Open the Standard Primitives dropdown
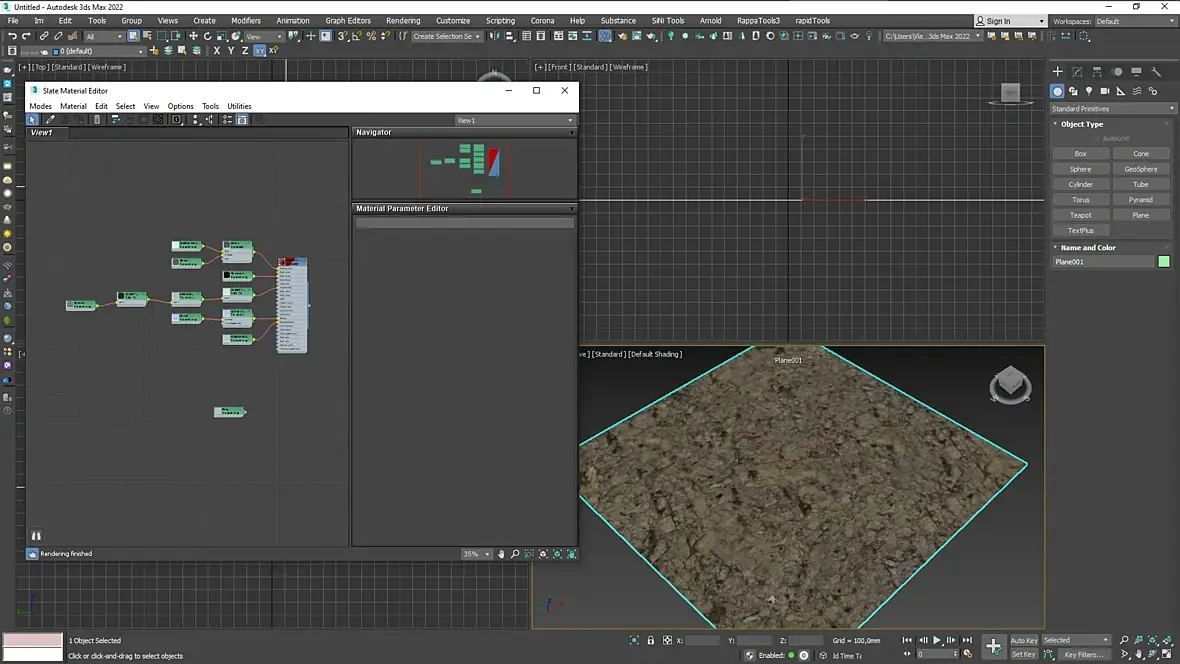Image resolution: width=1180 pixels, height=664 pixels. [x=1113, y=108]
